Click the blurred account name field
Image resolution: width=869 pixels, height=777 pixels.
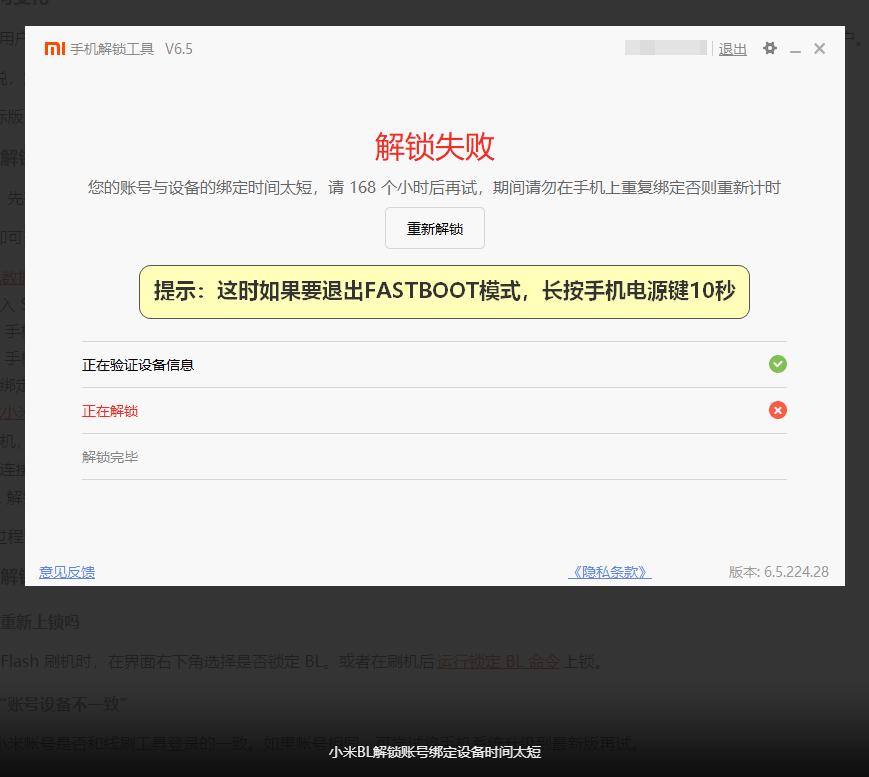[x=666, y=48]
